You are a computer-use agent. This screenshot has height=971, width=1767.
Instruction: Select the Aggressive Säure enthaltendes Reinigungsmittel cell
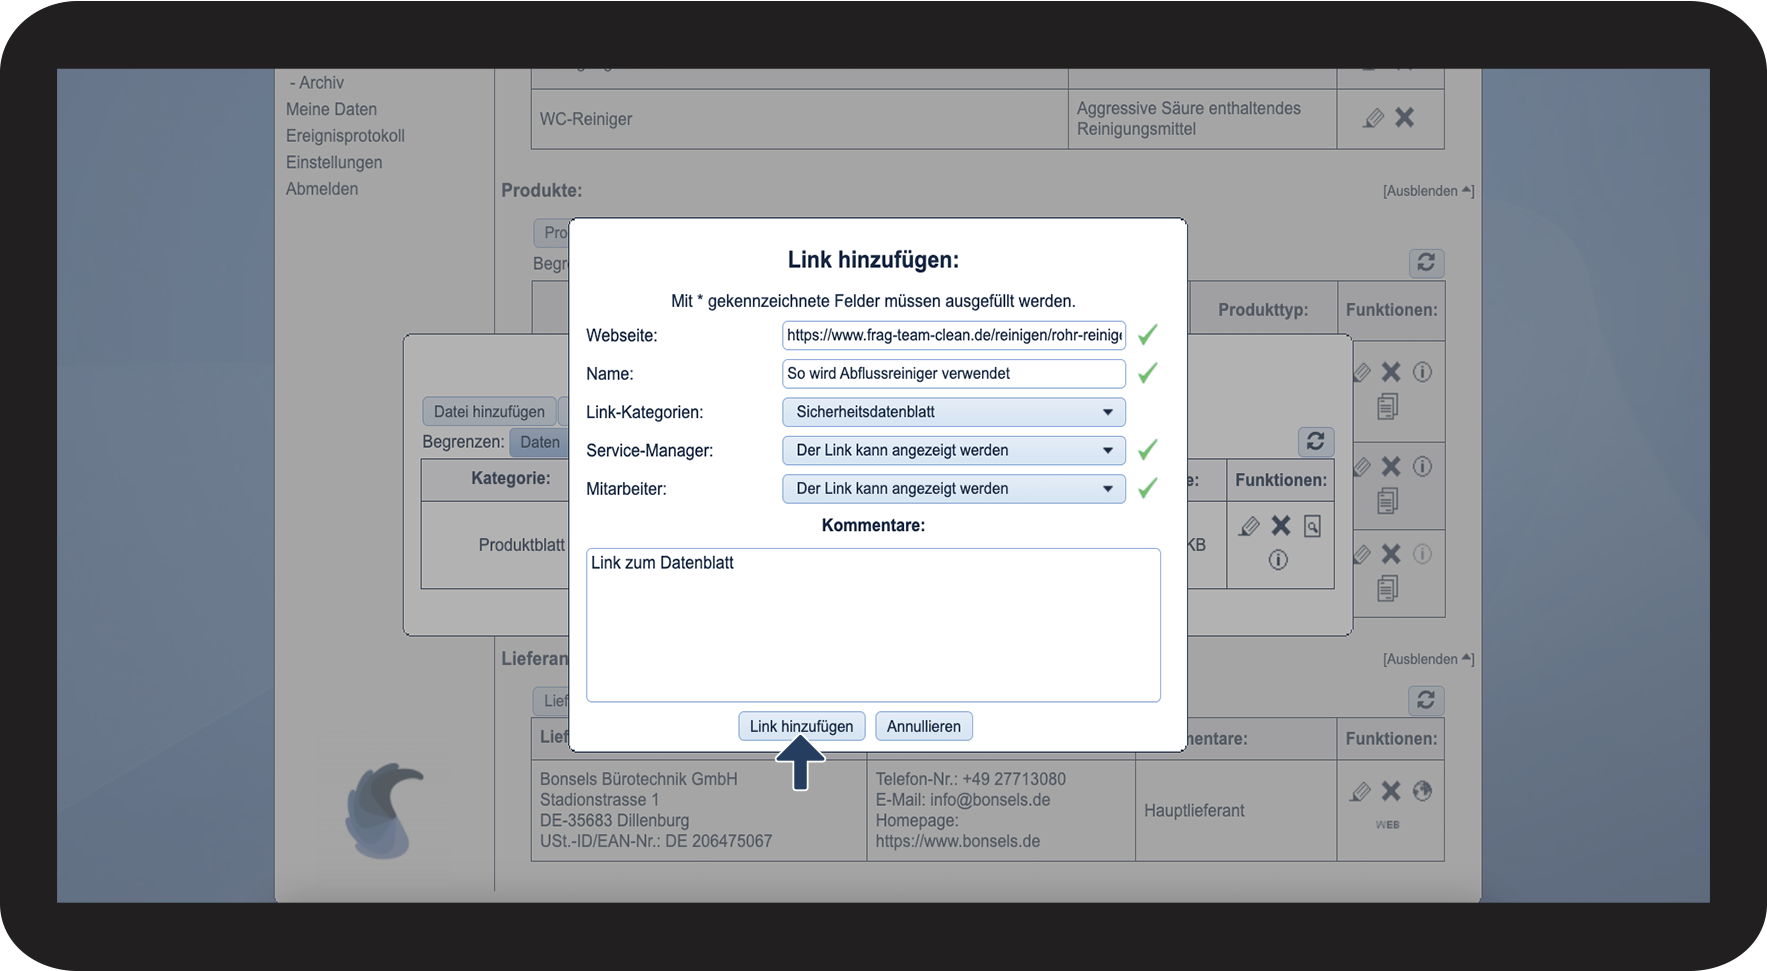(1203, 119)
